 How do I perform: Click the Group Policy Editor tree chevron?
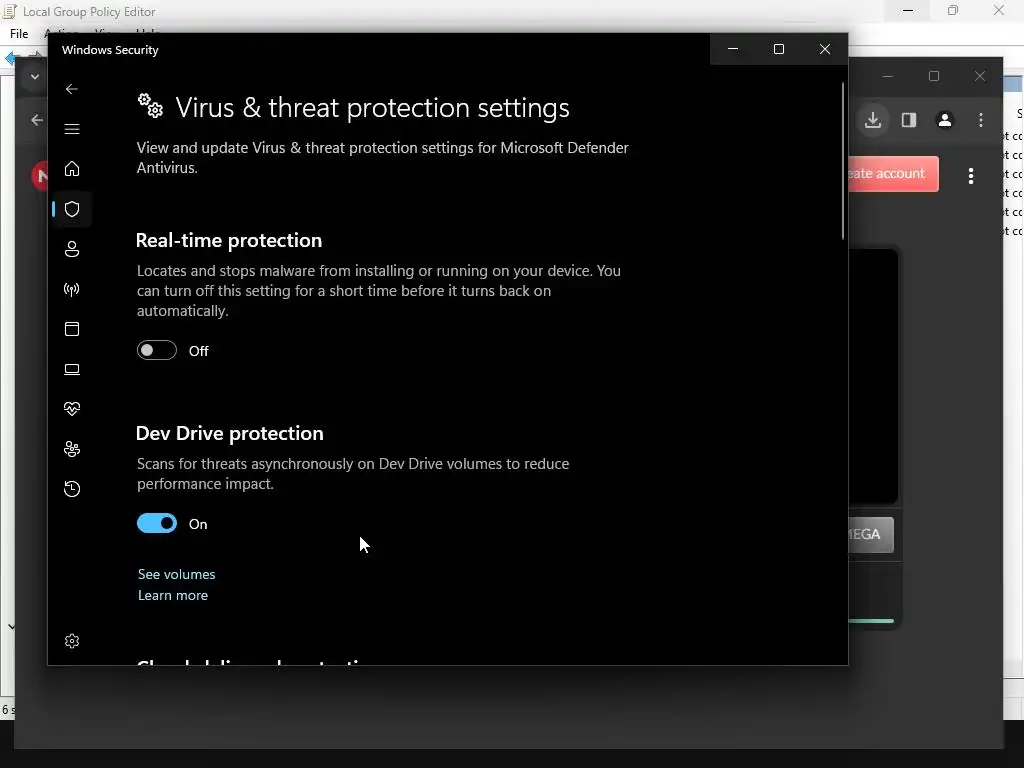tap(11, 626)
